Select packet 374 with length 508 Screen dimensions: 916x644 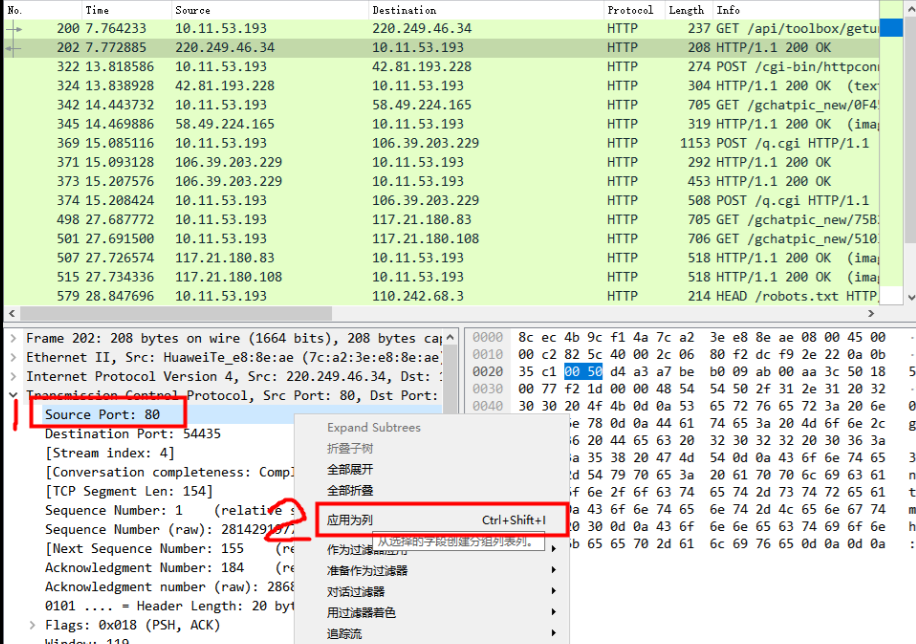click(x=441, y=200)
